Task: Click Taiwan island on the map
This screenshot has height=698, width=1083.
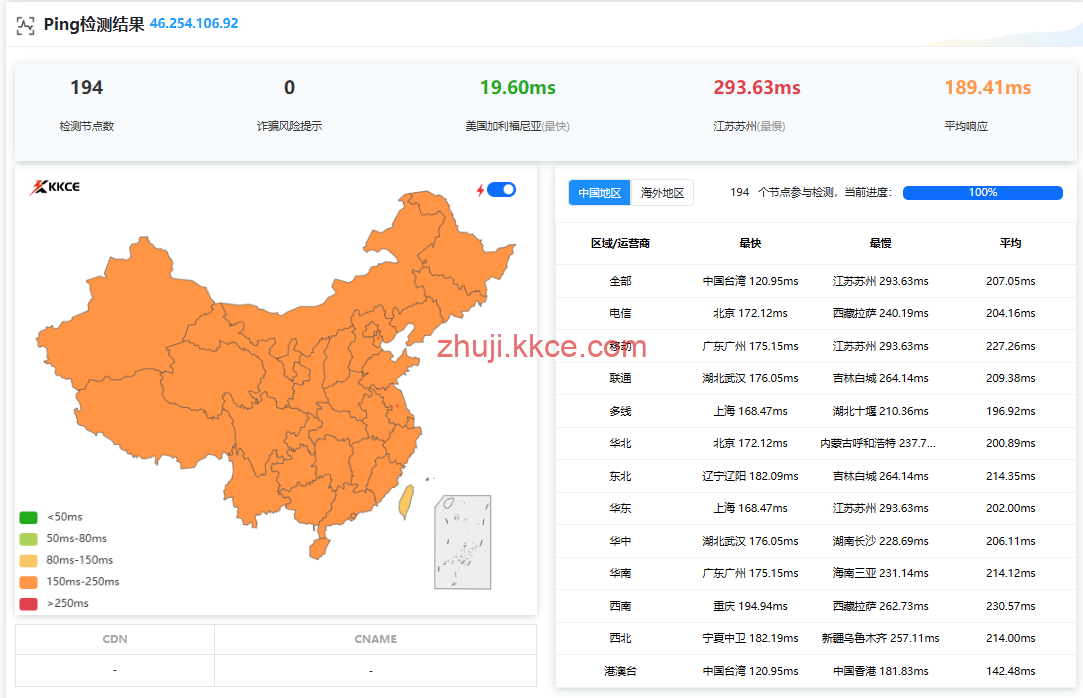Action: (x=405, y=502)
